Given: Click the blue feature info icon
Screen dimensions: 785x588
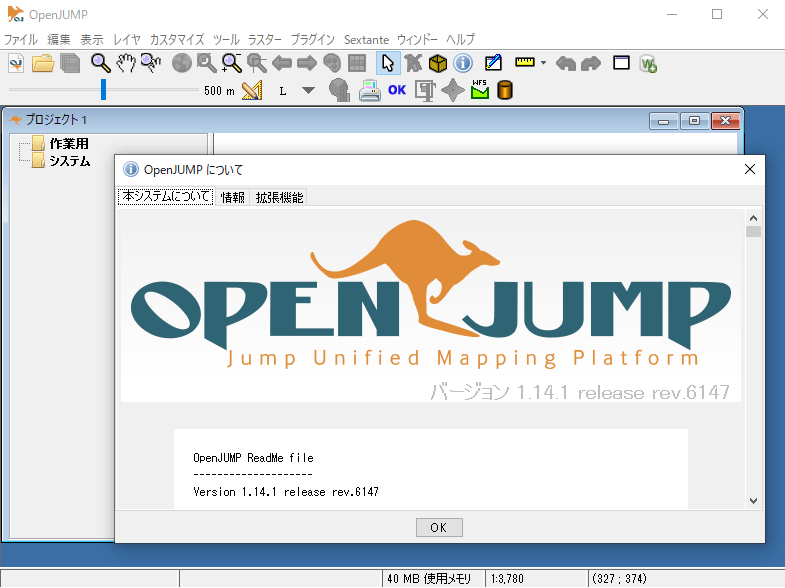Looking at the screenshot, I should (x=463, y=64).
